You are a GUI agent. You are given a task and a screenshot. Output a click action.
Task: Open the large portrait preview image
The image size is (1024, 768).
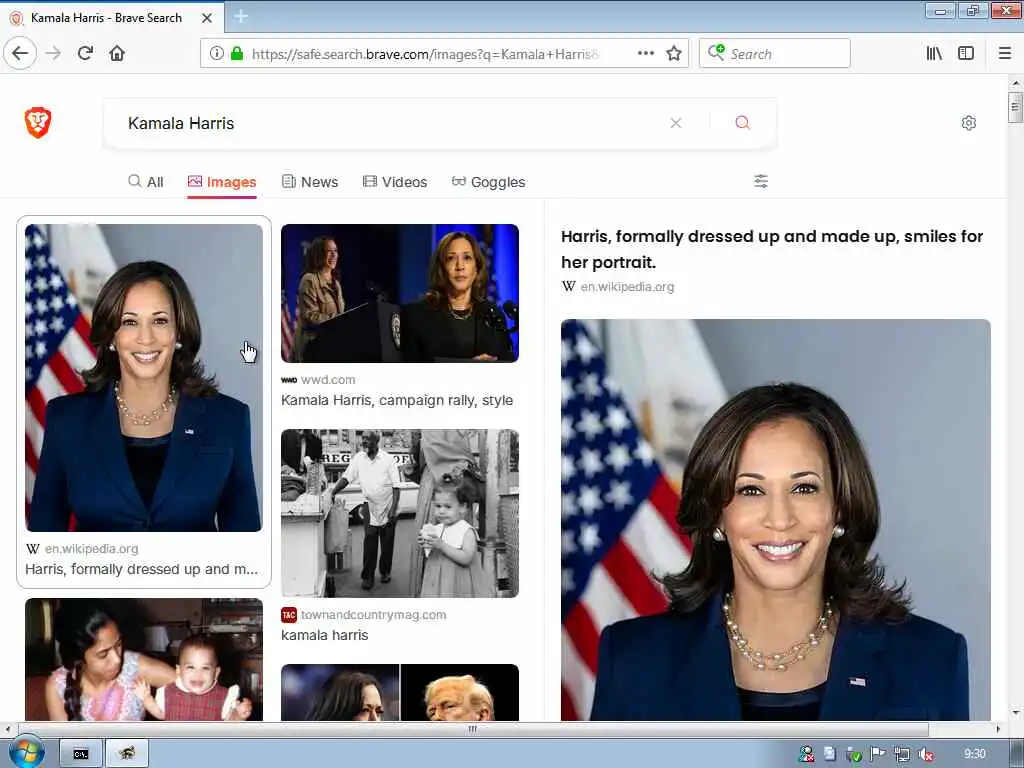coord(776,520)
